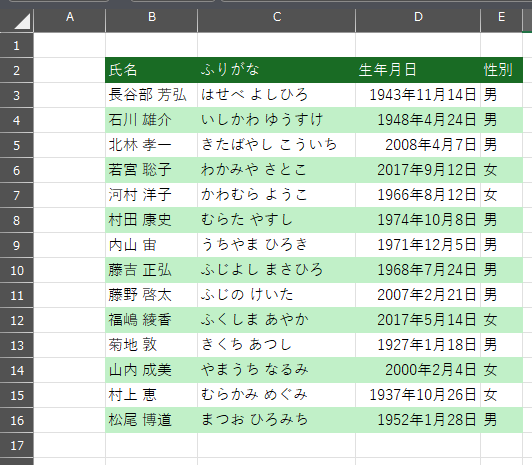Select date cell 1966年8月12日

[418, 195]
